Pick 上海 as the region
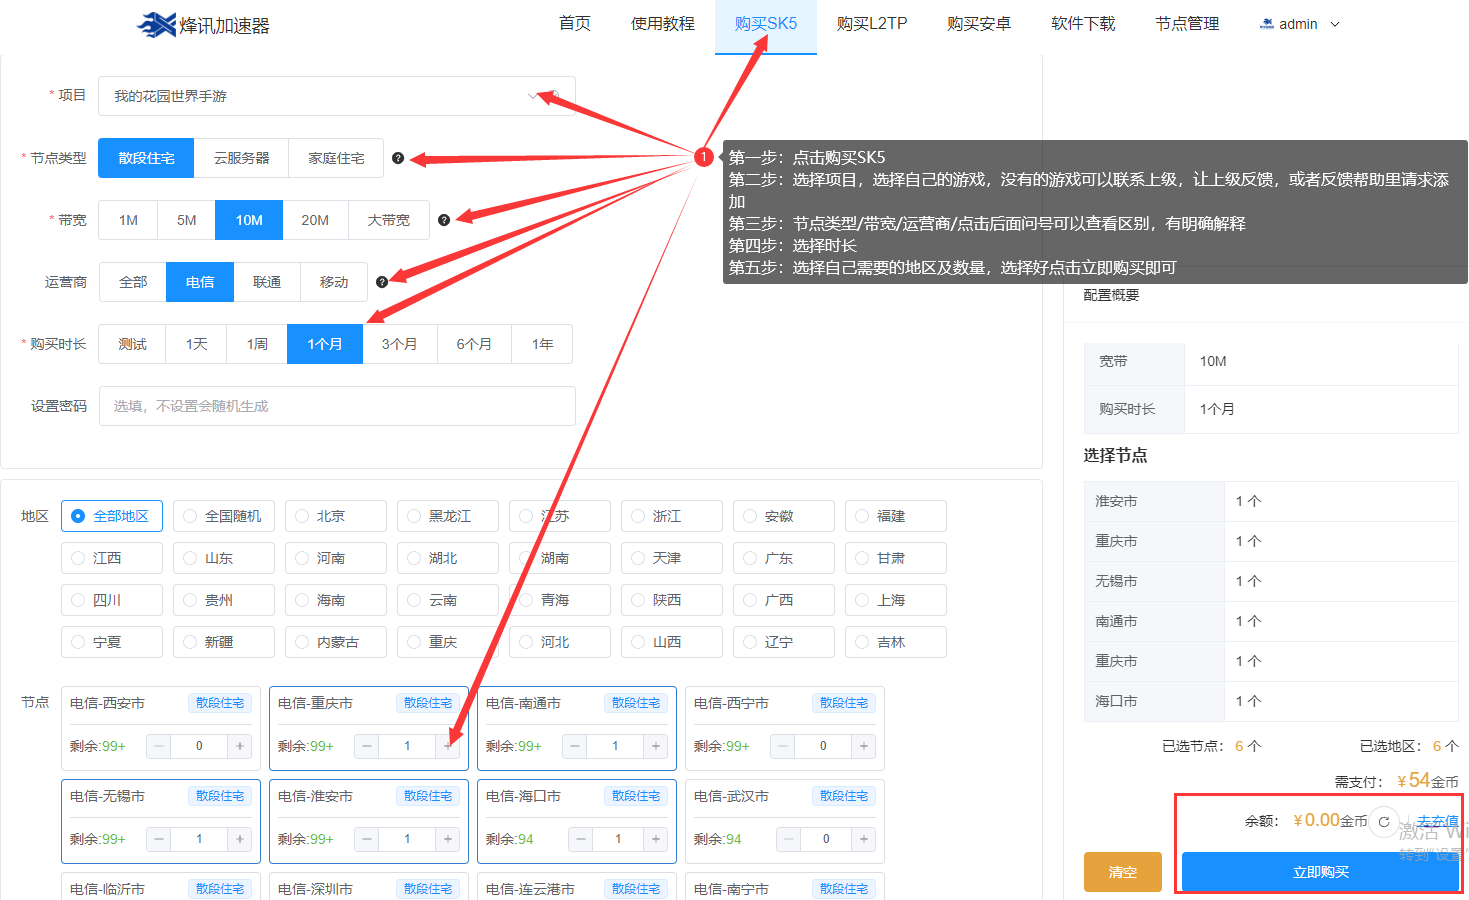 tap(896, 600)
